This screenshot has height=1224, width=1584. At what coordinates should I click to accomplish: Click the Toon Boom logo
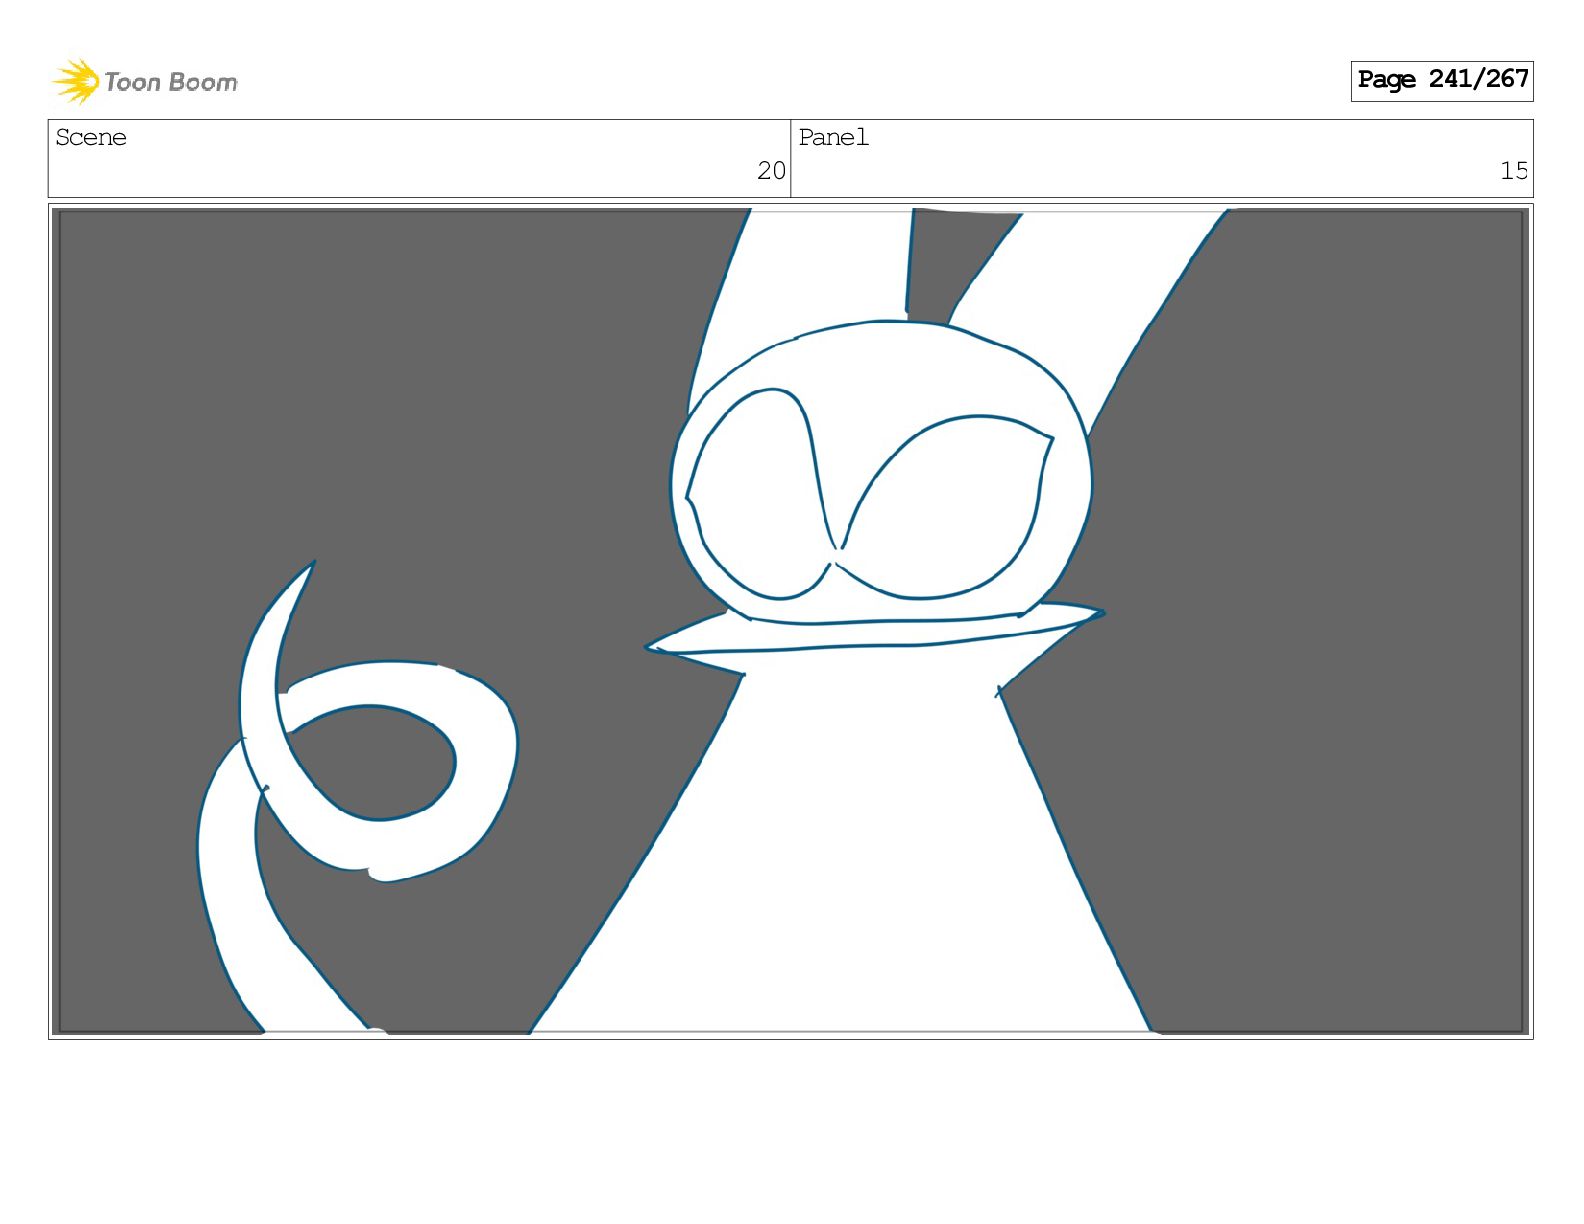(145, 81)
